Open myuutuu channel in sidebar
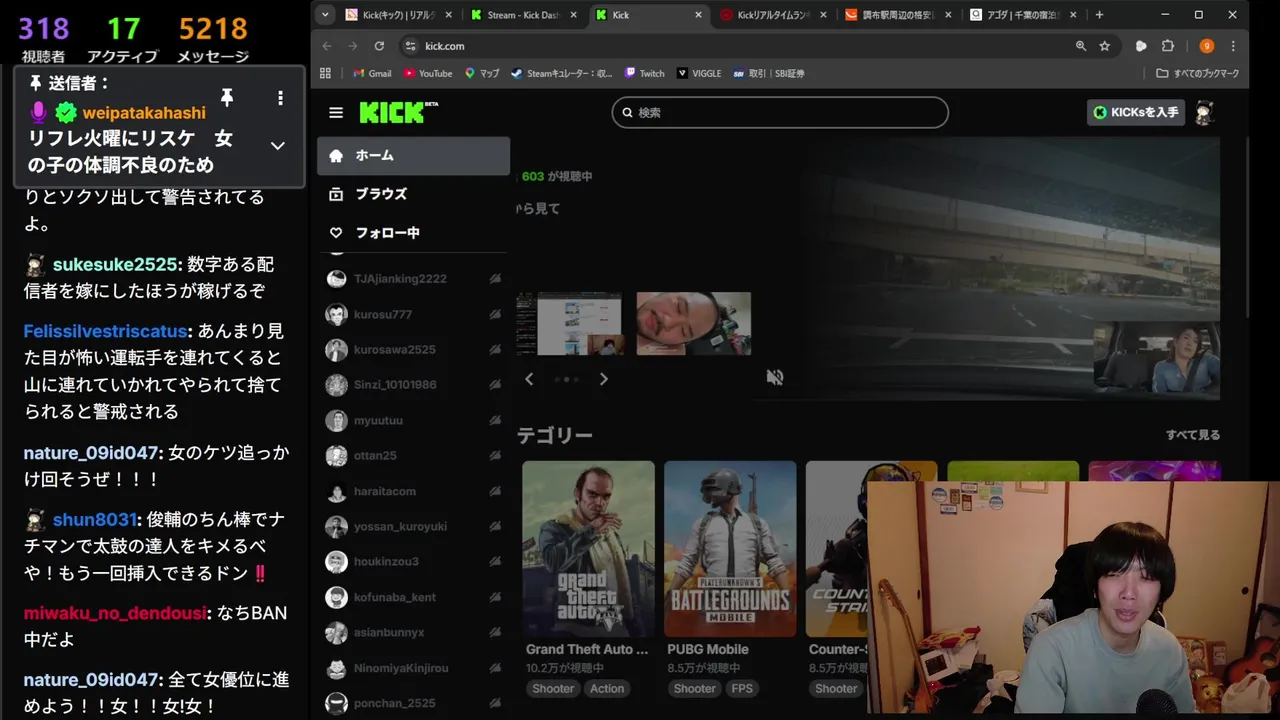The image size is (1280, 720). [413, 420]
